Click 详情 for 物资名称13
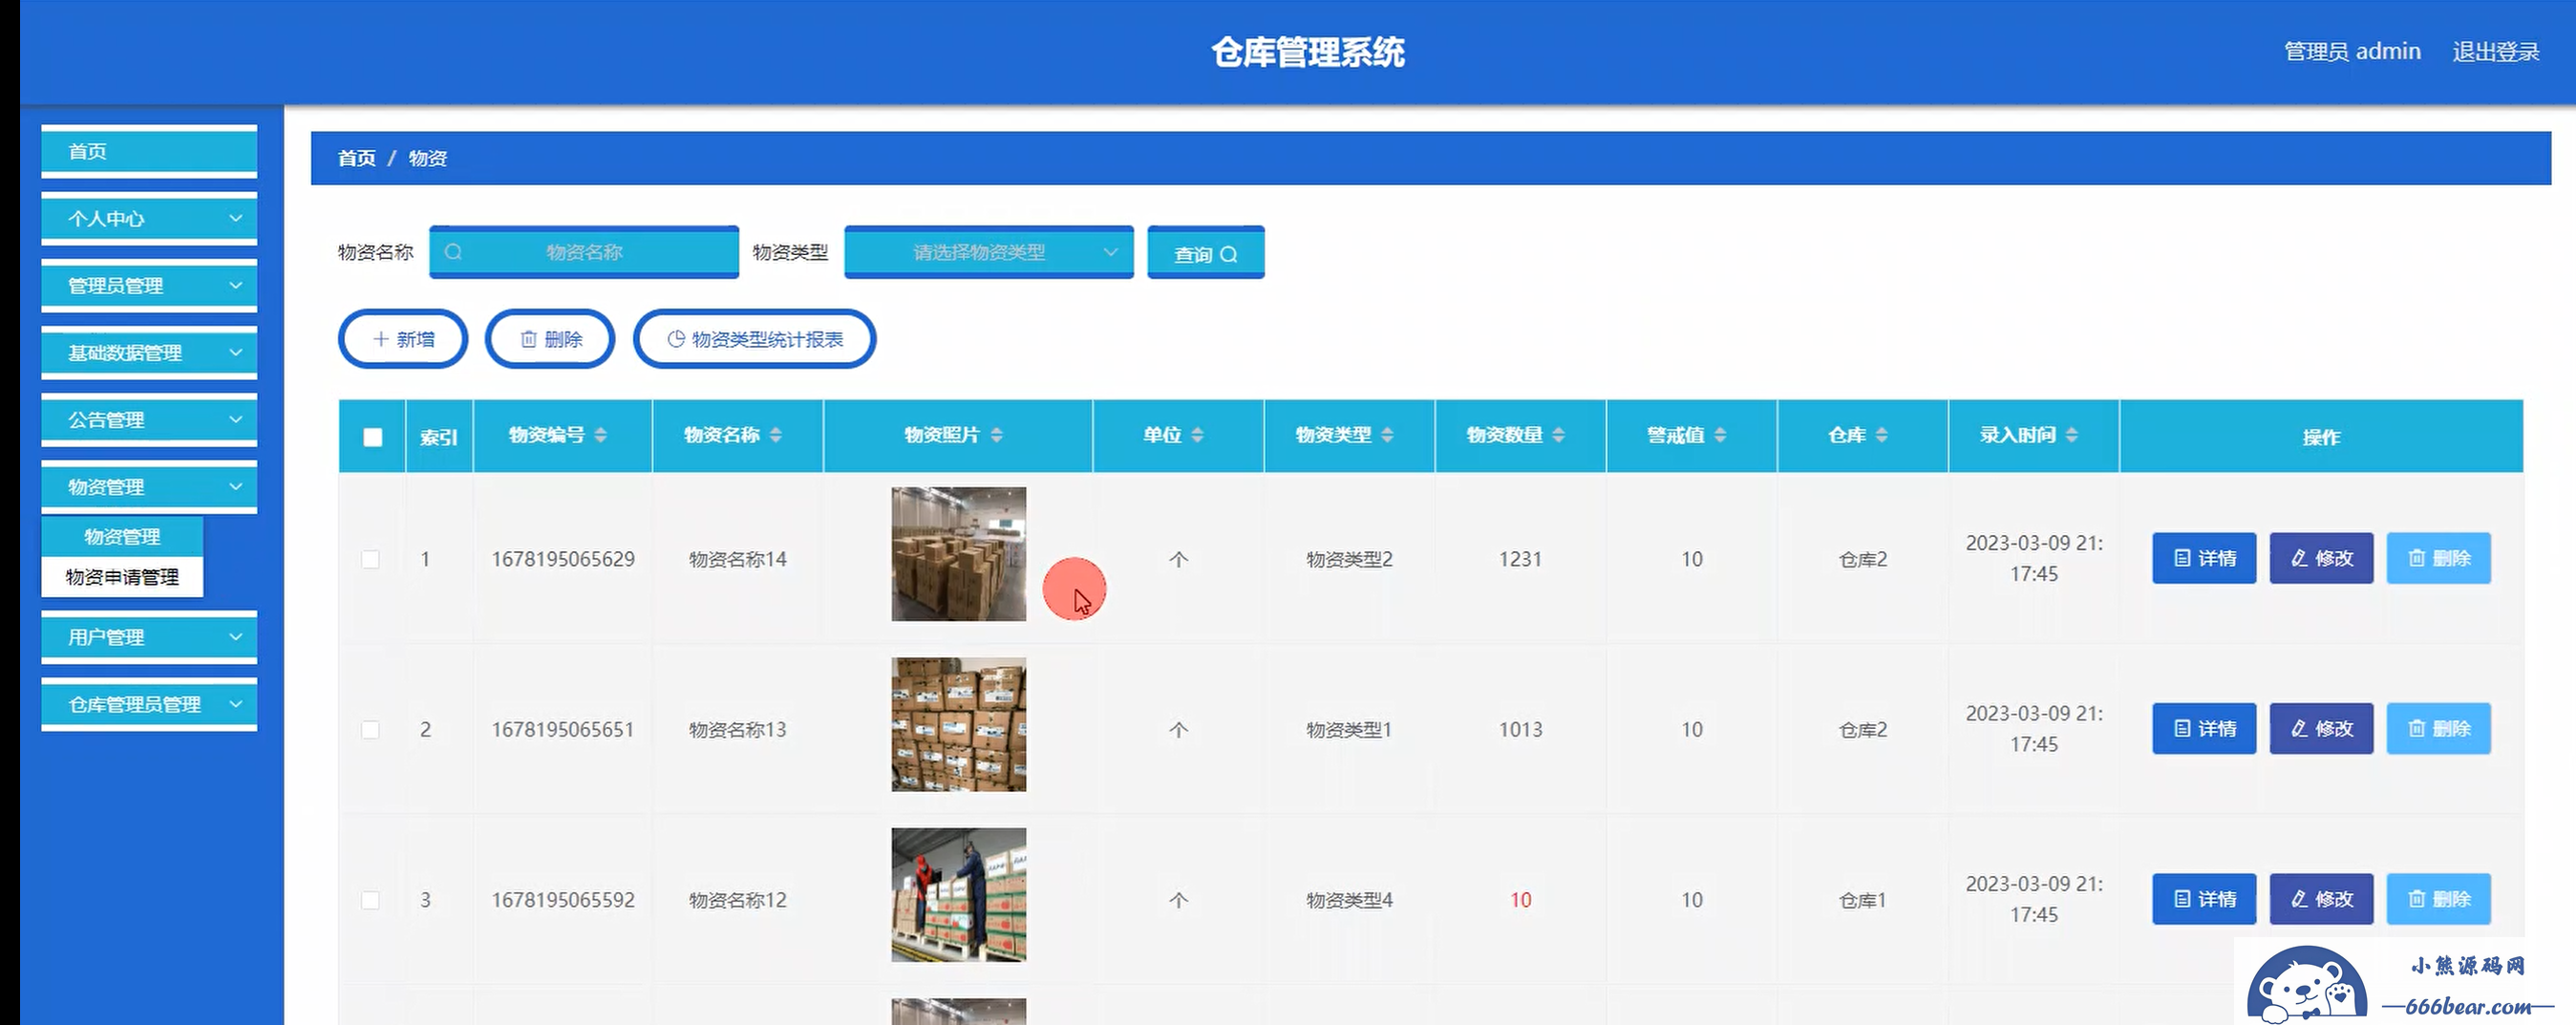 [x=2204, y=728]
